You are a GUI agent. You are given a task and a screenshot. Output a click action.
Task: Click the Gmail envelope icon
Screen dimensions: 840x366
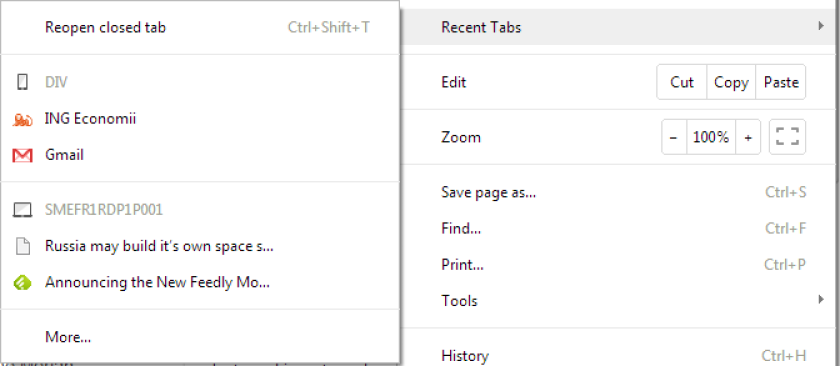[22, 155]
